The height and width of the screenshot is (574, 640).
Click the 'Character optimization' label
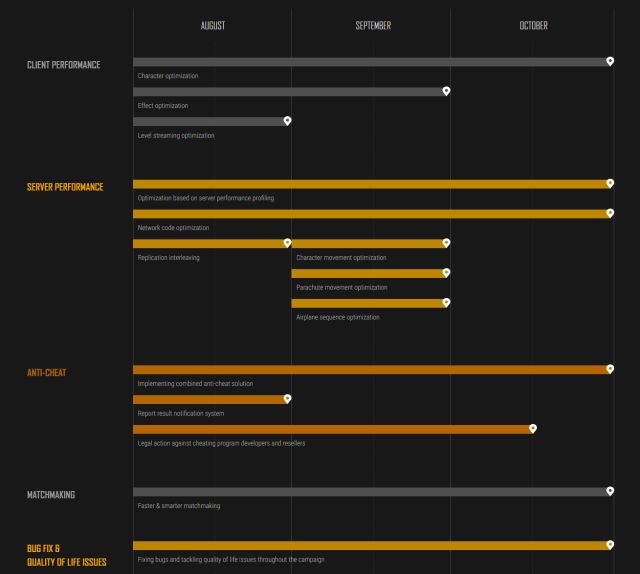pyautogui.click(x=168, y=76)
